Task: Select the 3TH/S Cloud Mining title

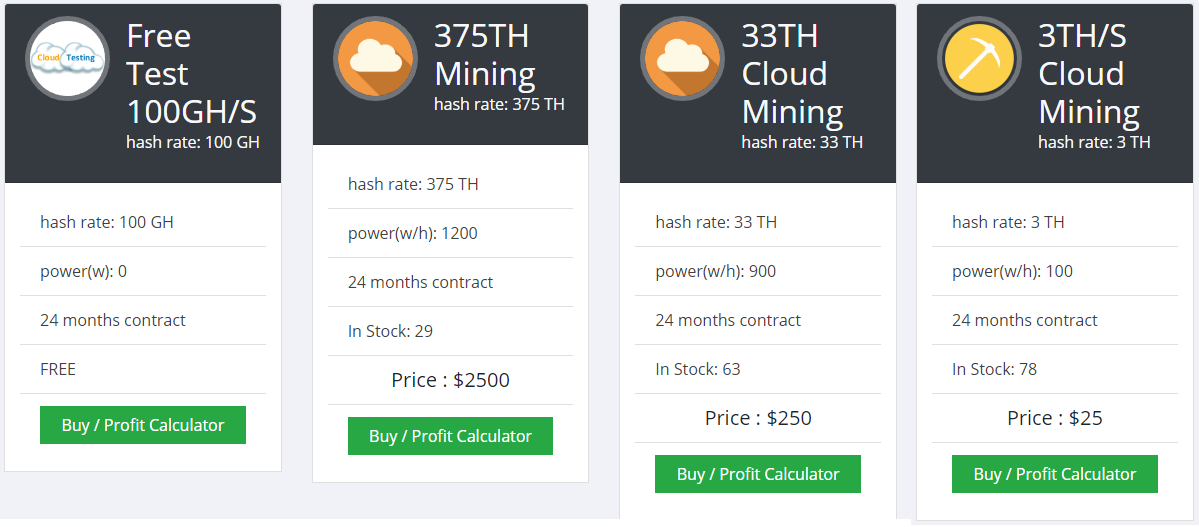Action: pyautogui.click(x=1090, y=74)
